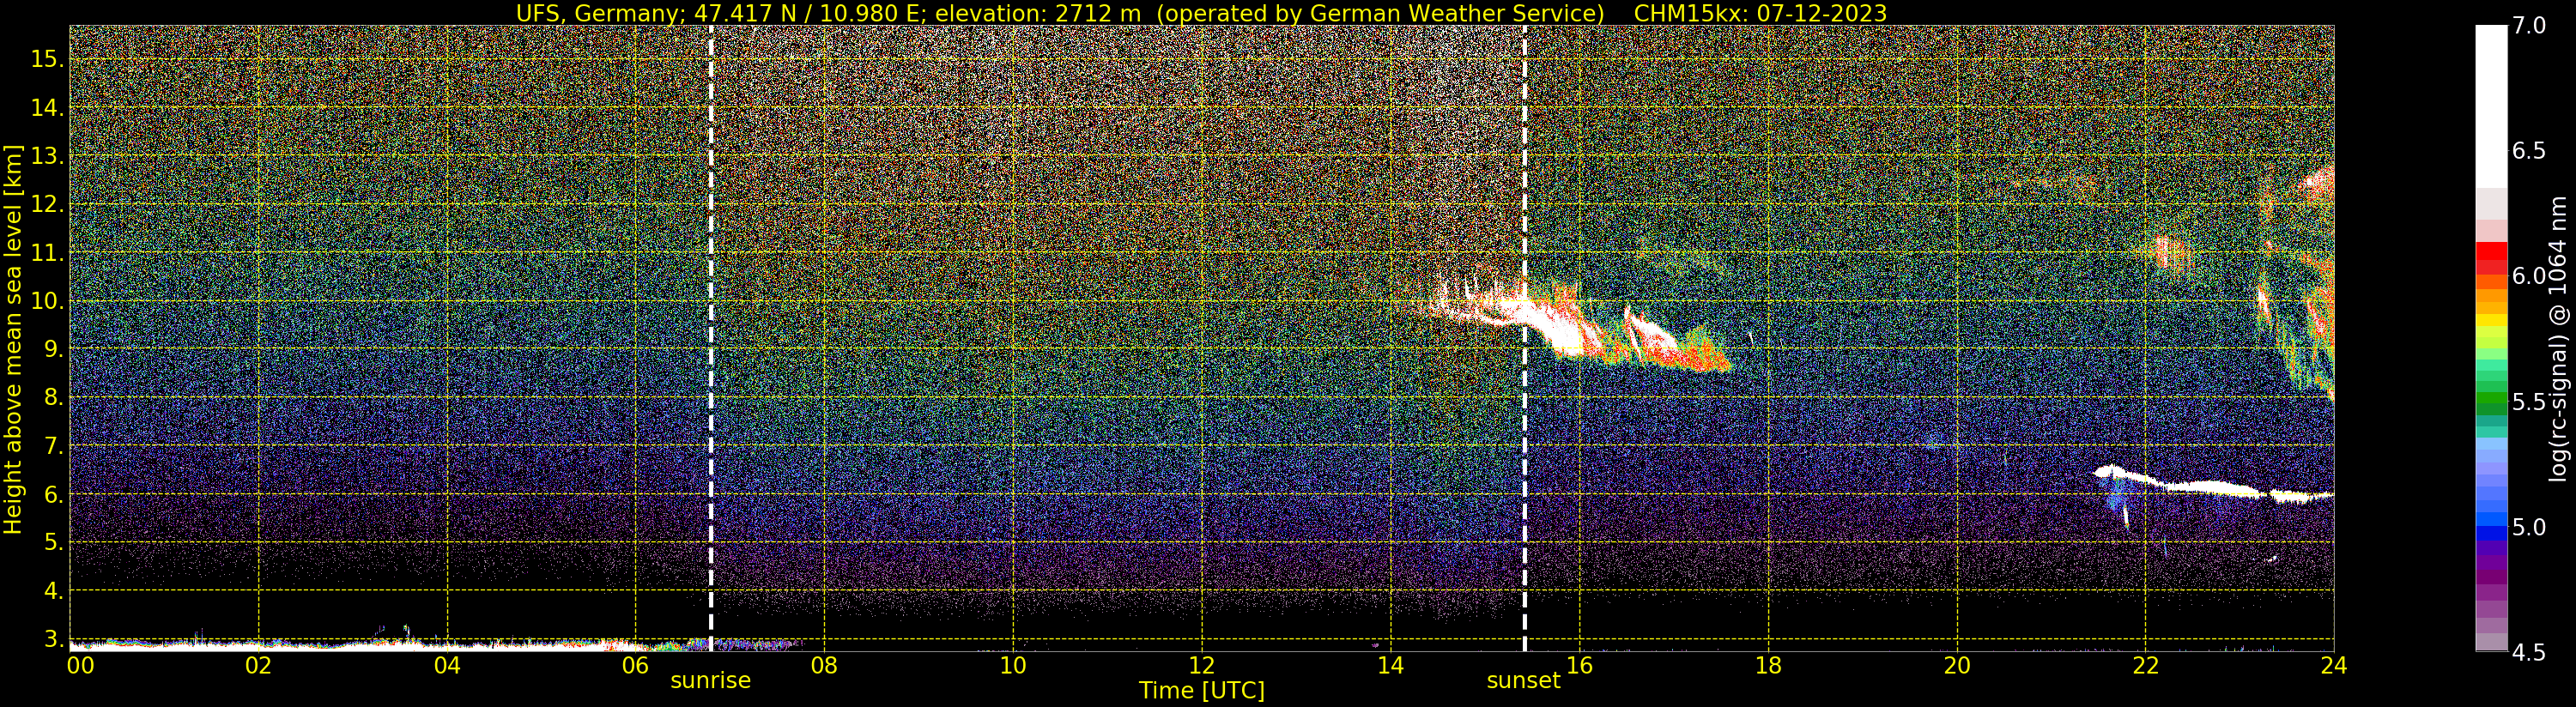Click time axis tick label '04'

(447, 666)
